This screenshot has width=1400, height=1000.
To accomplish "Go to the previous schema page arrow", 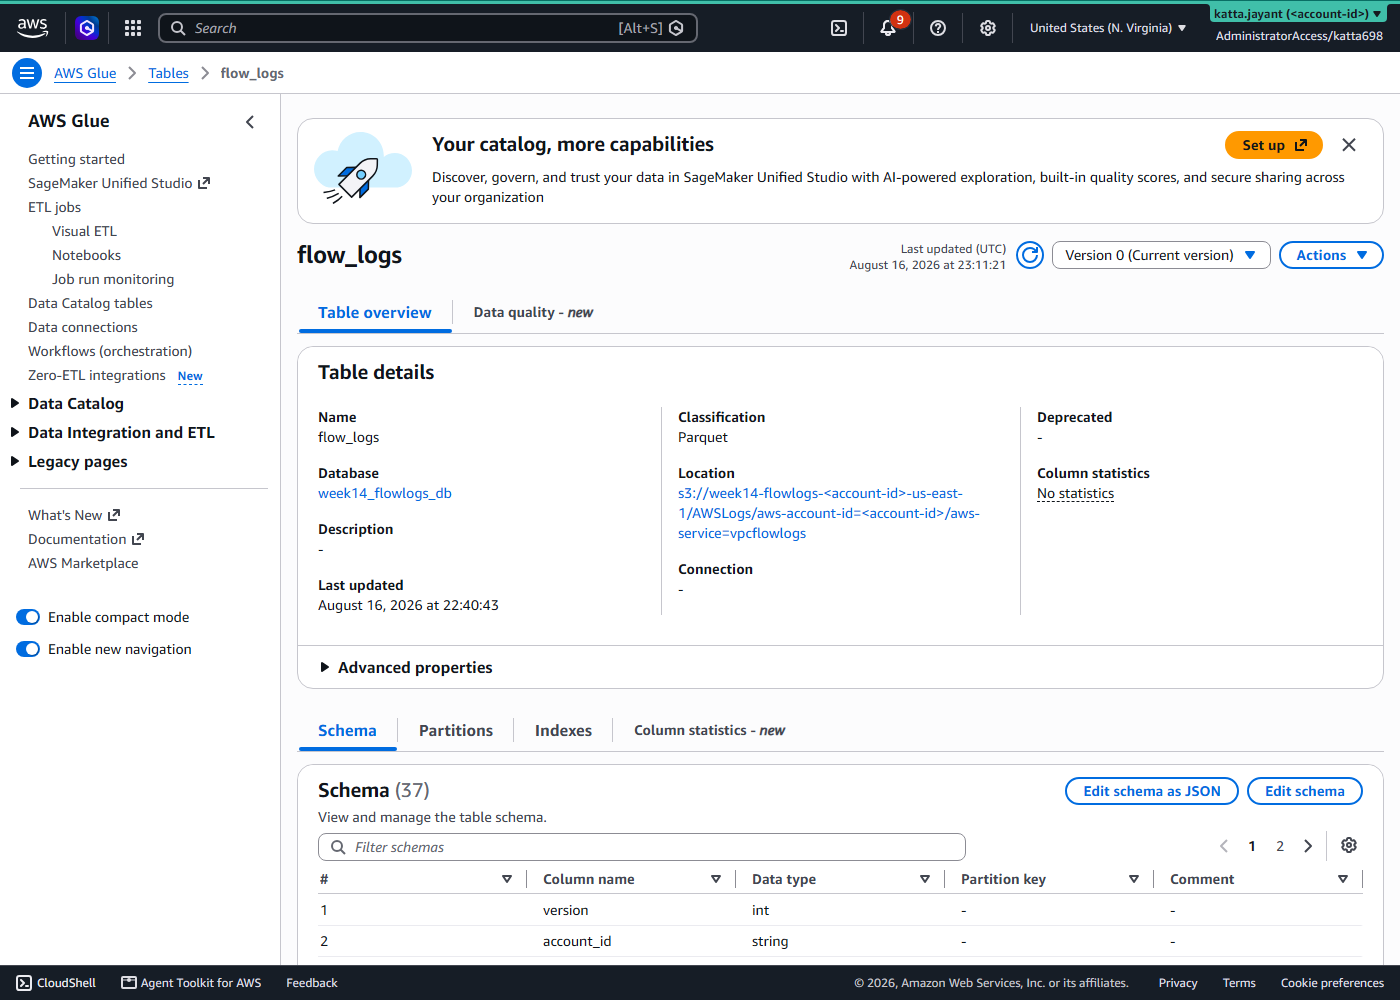I will coord(1224,846).
